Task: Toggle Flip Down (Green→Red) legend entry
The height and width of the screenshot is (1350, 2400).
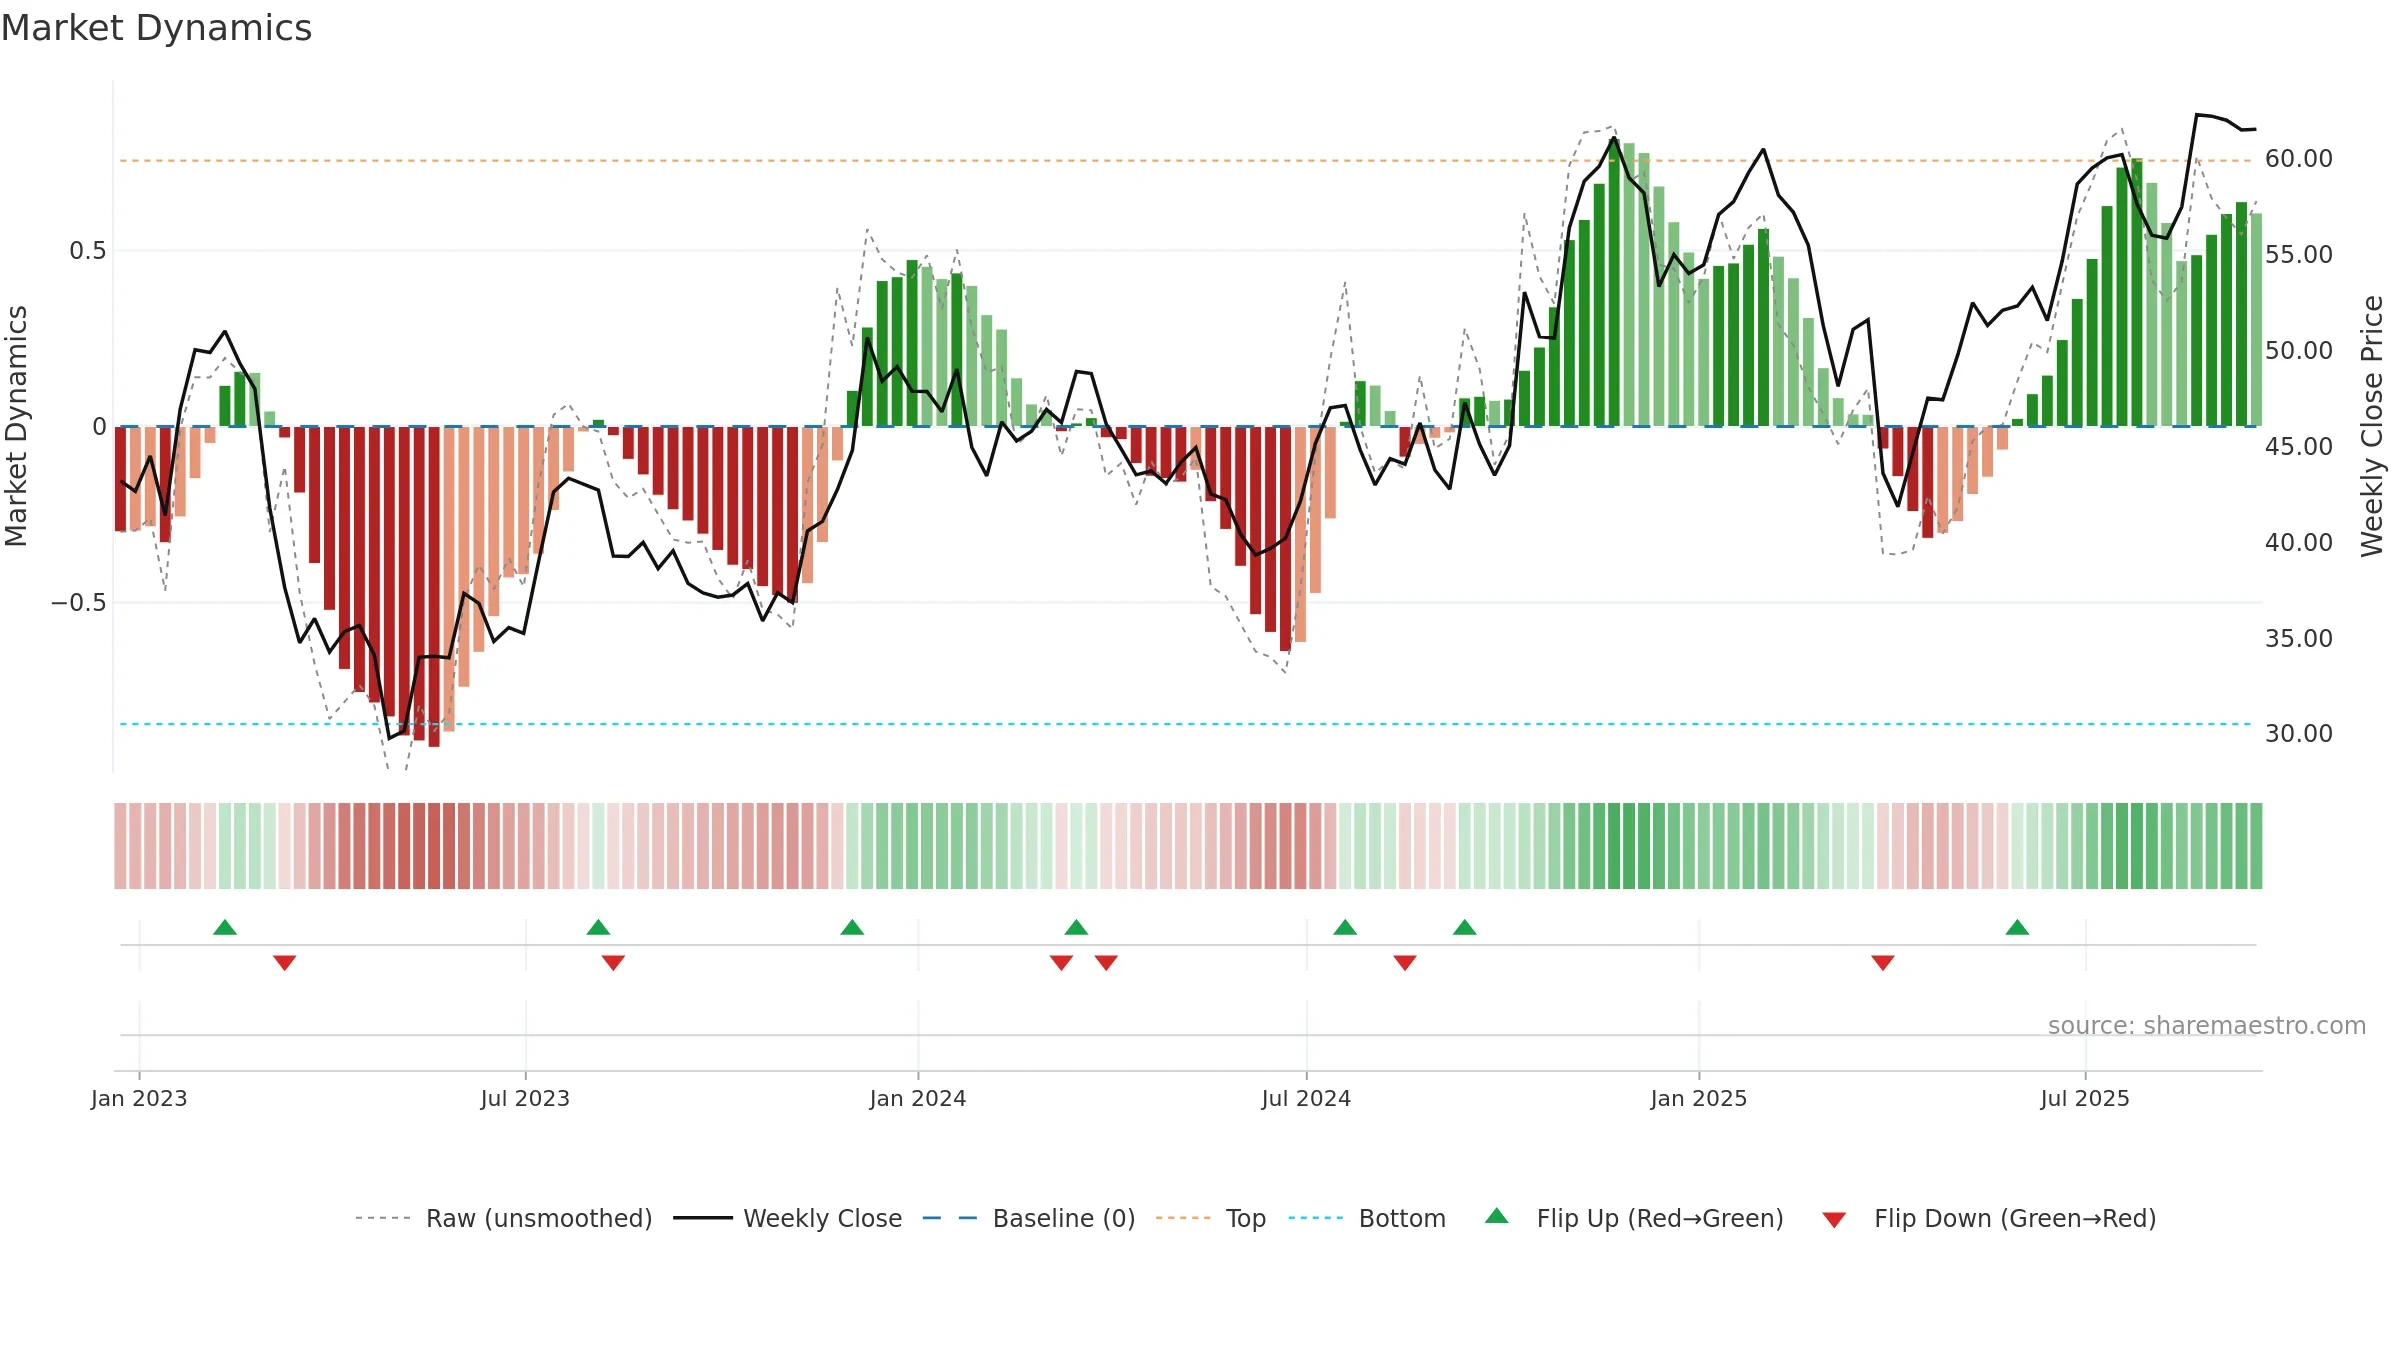Action: [1989, 1218]
